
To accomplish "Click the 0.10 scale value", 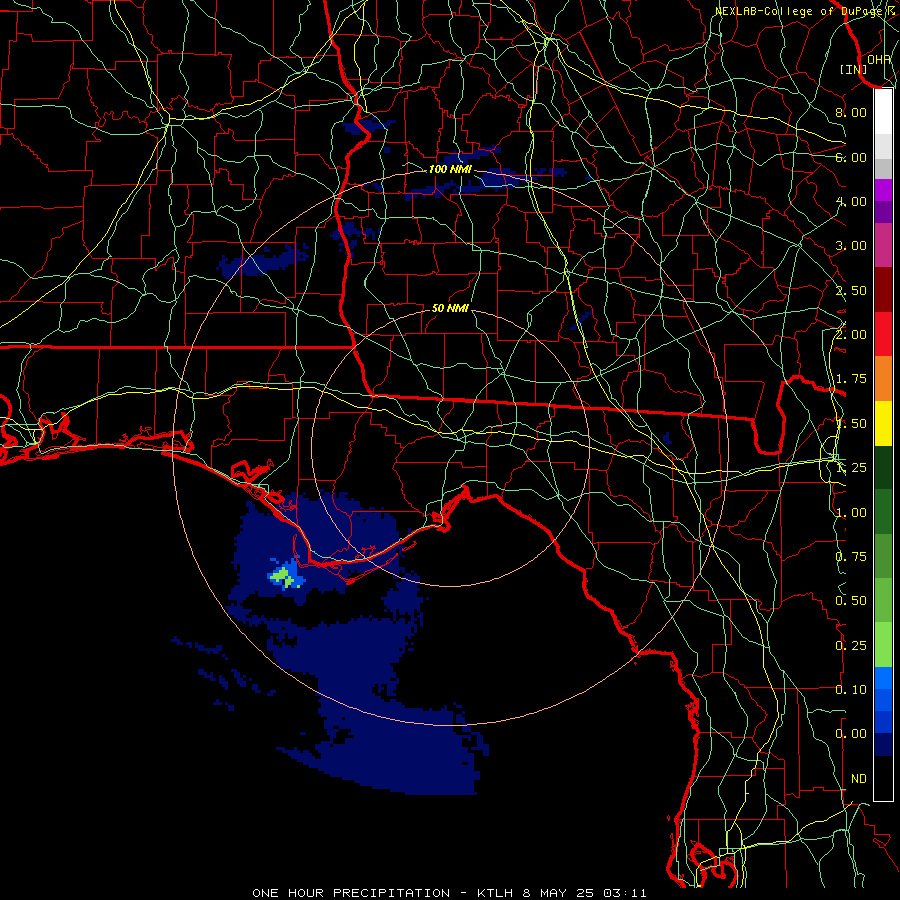I will pos(851,690).
